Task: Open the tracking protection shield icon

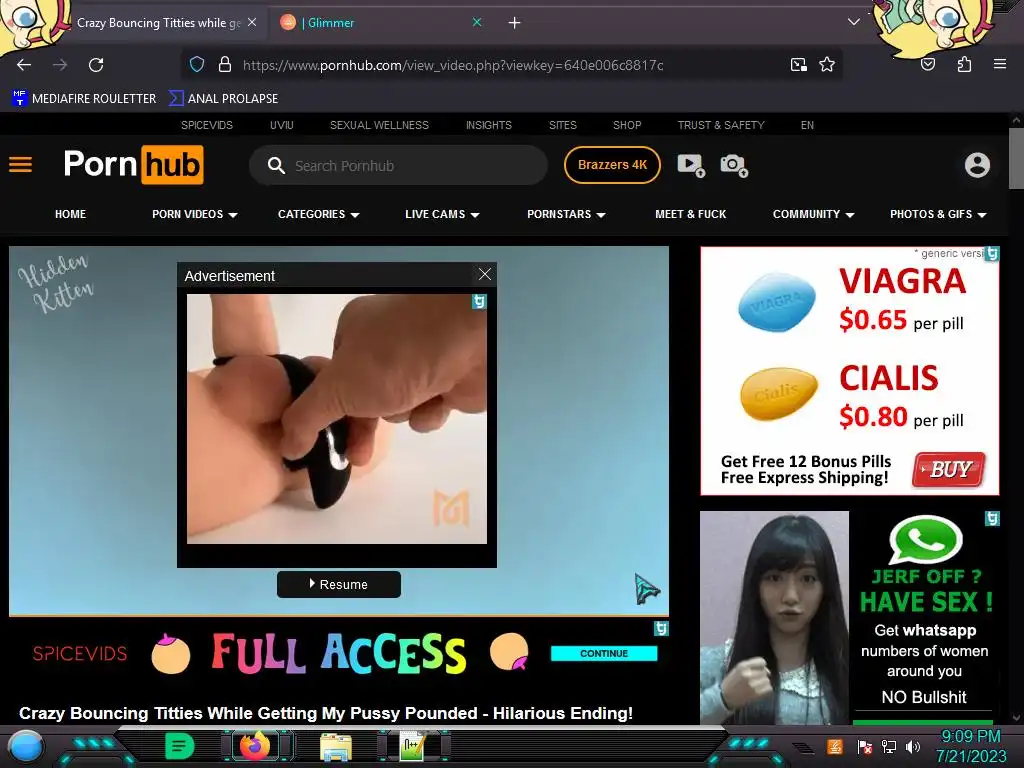Action: pos(197,64)
